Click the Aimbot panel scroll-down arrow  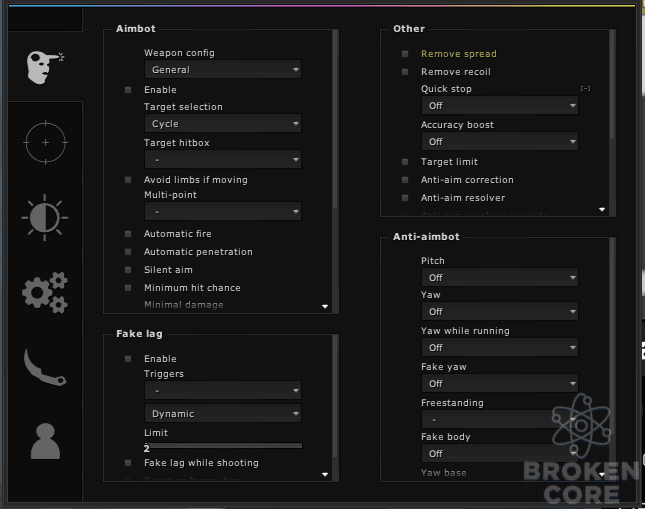pyautogui.click(x=325, y=306)
